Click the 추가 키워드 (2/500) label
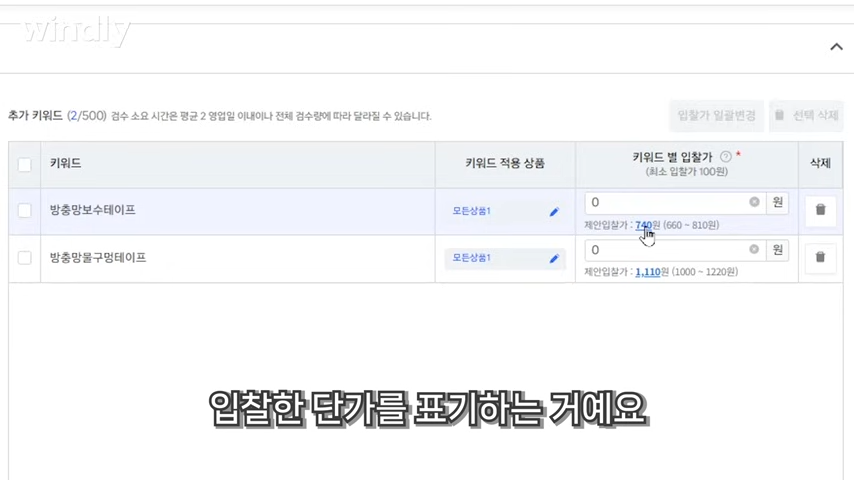The image size is (854, 480). [x=57, y=116]
